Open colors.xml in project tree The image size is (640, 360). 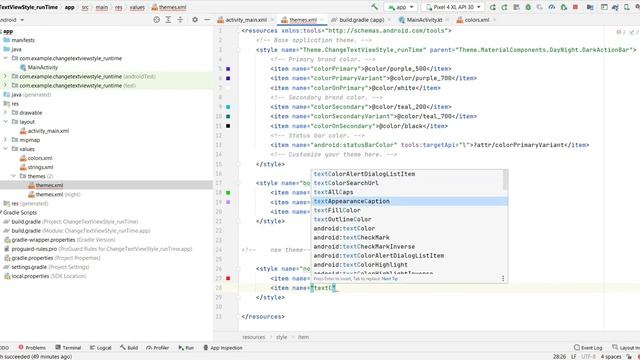click(40, 158)
